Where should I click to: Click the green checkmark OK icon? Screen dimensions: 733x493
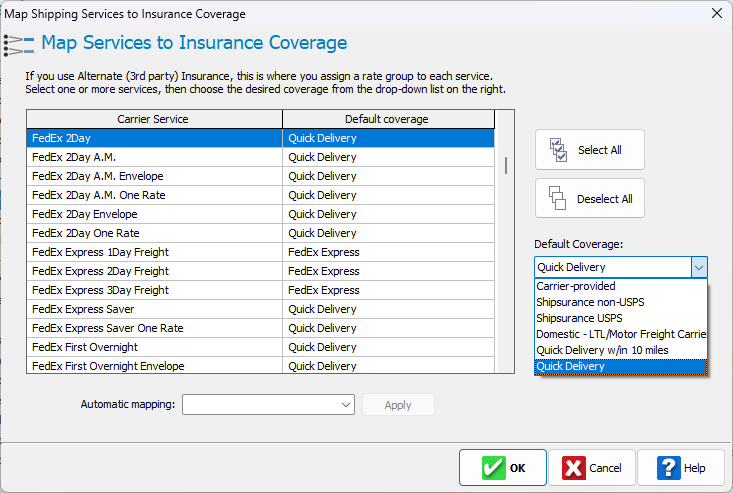[x=493, y=467]
